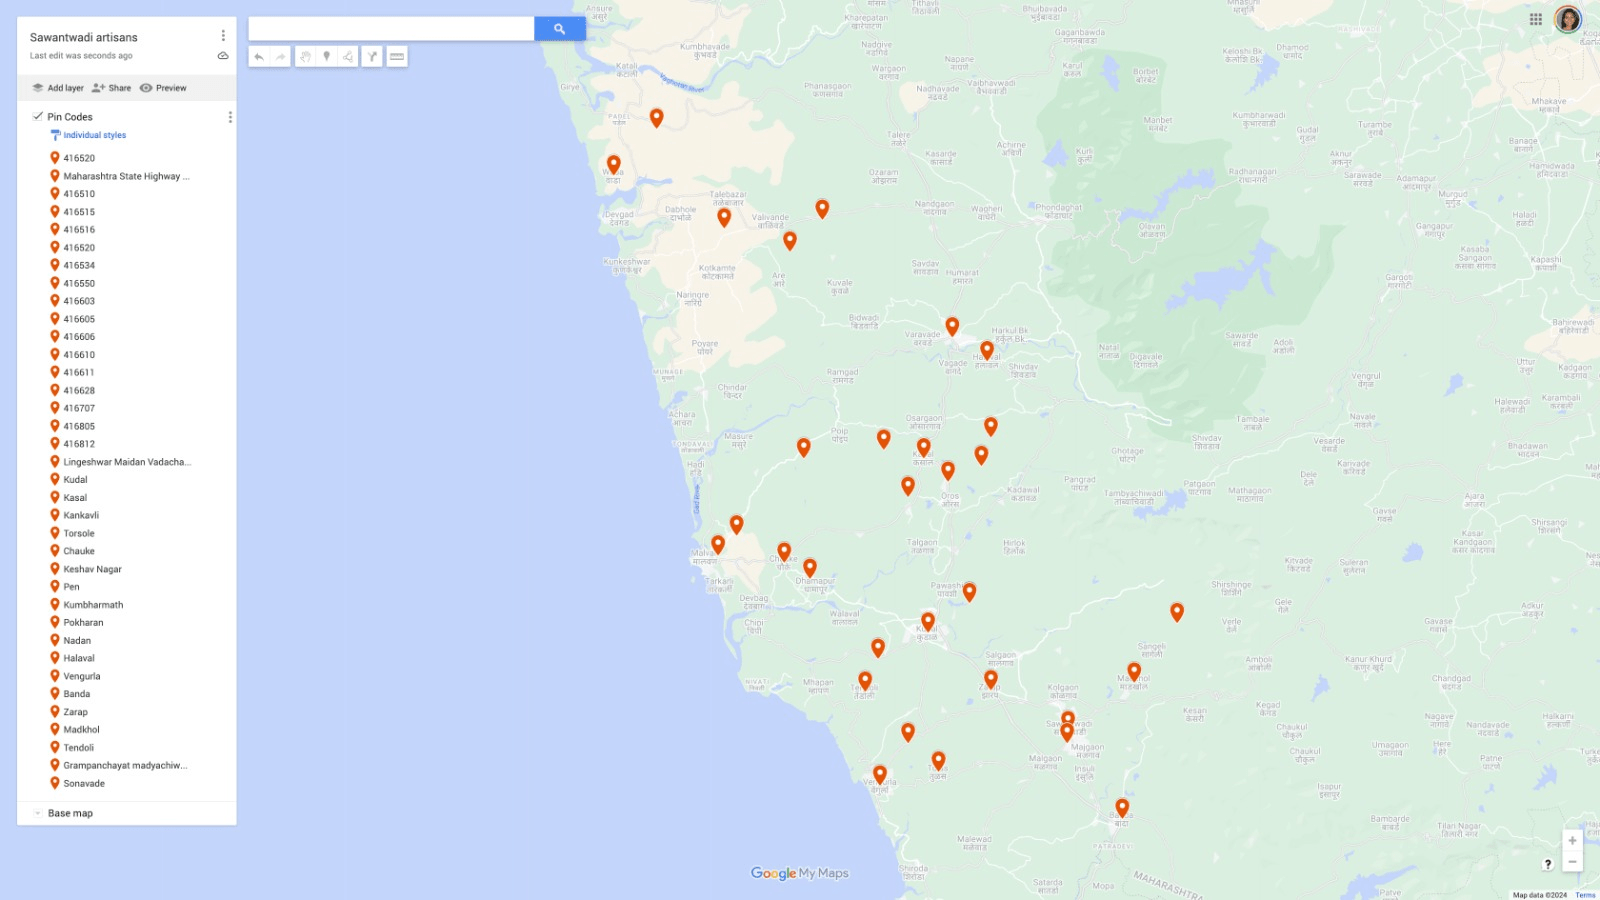The height and width of the screenshot is (900, 1600).
Task: Select Maharashtra State Highway list item
Action: (x=127, y=176)
